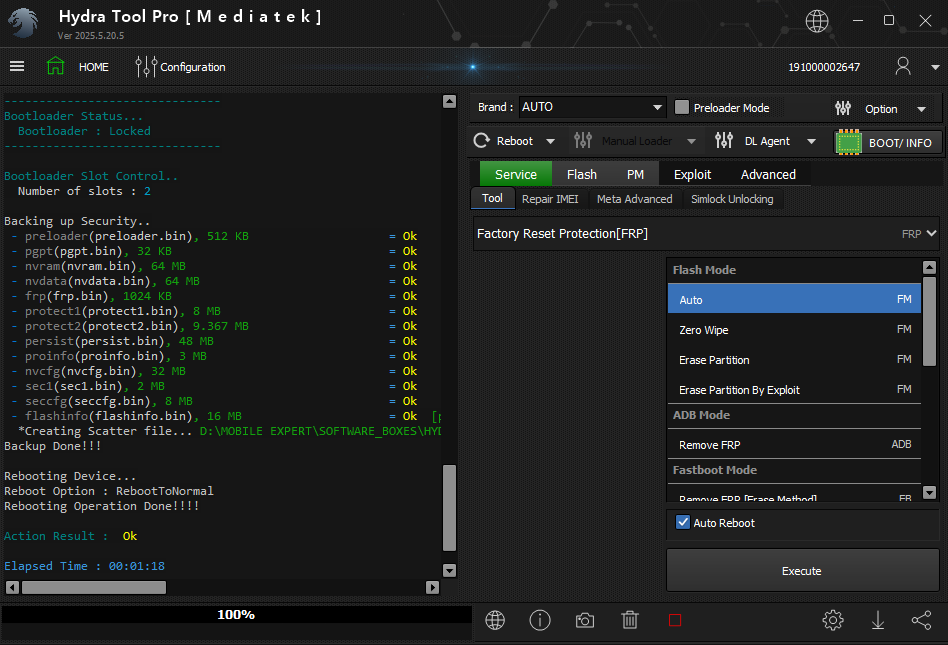Click the log scroll-up arrow

(x=449, y=101)
